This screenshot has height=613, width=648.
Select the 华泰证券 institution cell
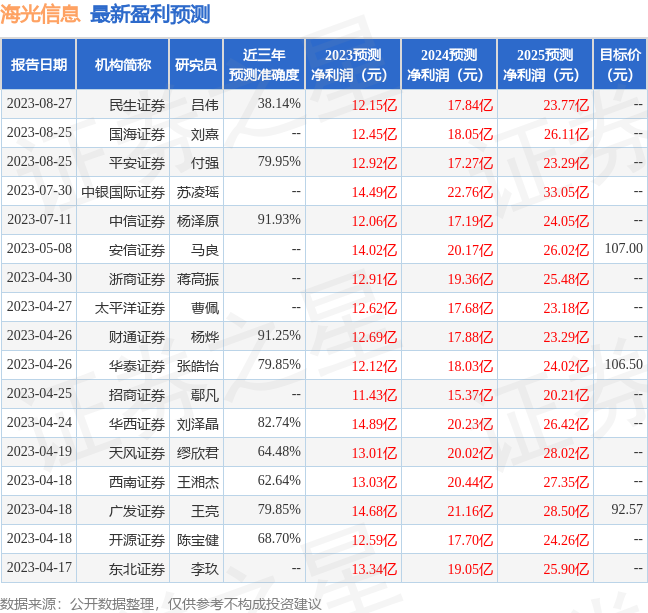[x=136, y=365]
